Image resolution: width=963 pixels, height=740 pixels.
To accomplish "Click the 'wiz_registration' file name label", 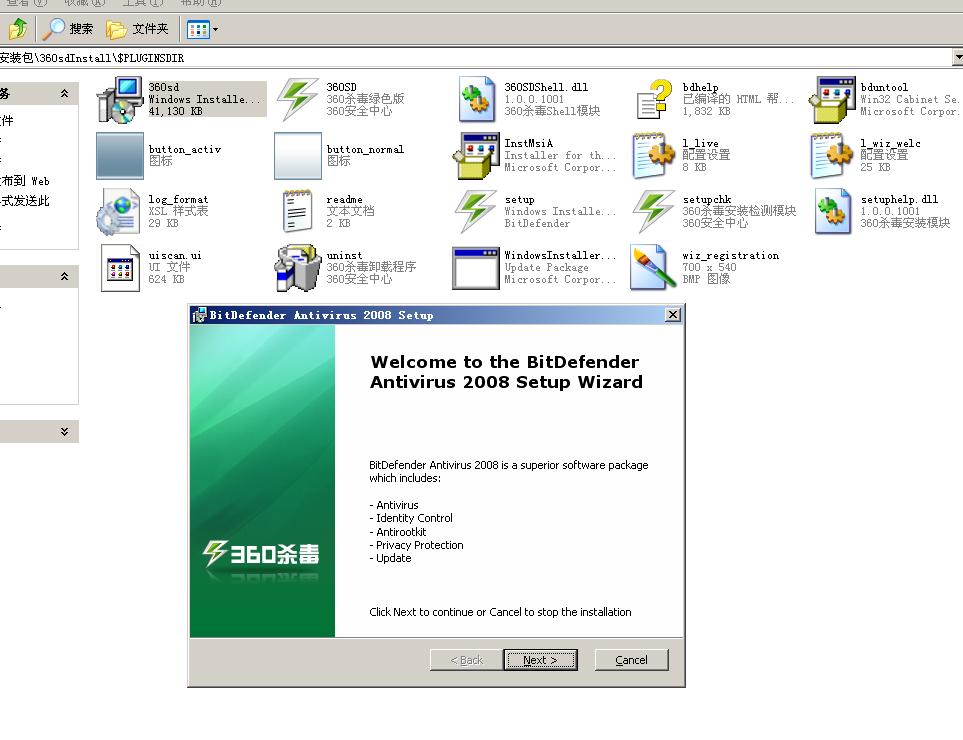I will 731,255.
